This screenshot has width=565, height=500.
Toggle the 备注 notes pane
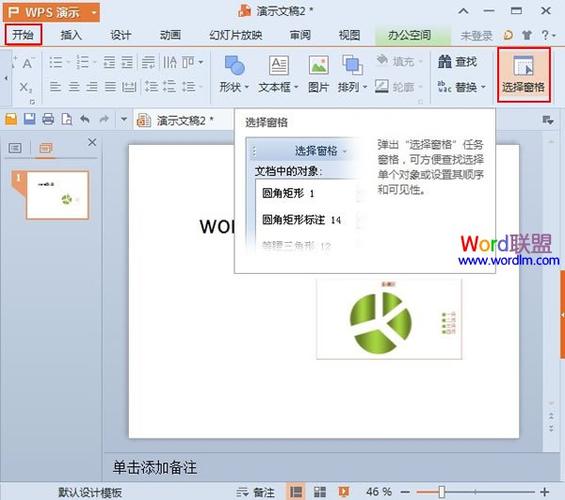[255, 492]
